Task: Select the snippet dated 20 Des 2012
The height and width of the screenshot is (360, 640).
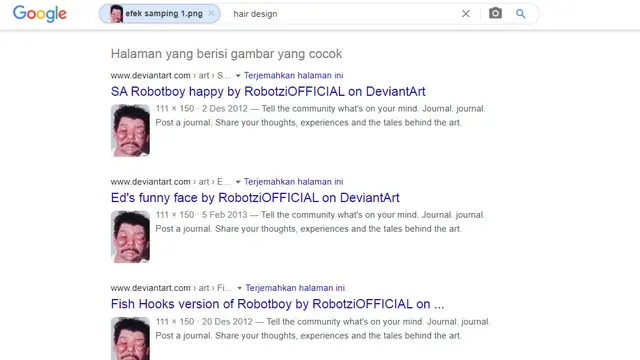Action: pos(323,329)
